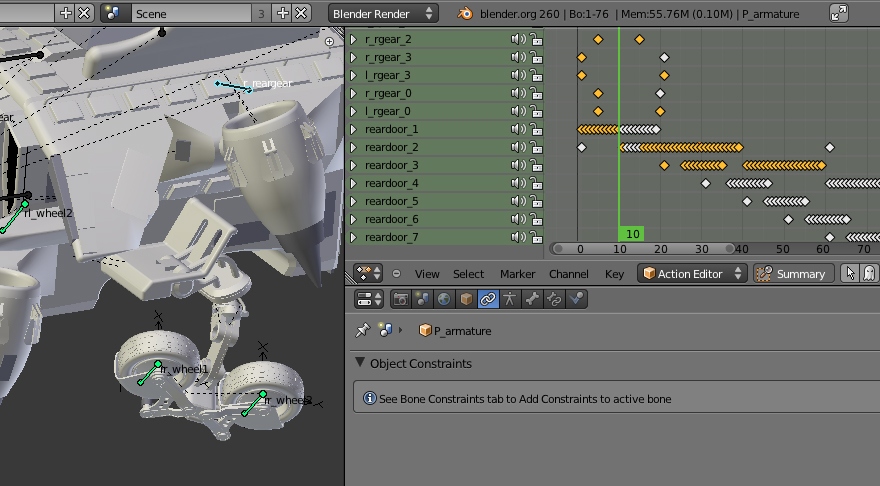Expand the reardoor_1 channel group

[x=354, y=129]
